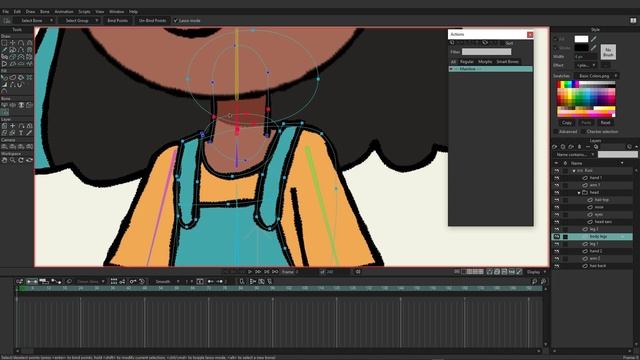Open the Bone menu
640x360 pixels.
(44, 12)
